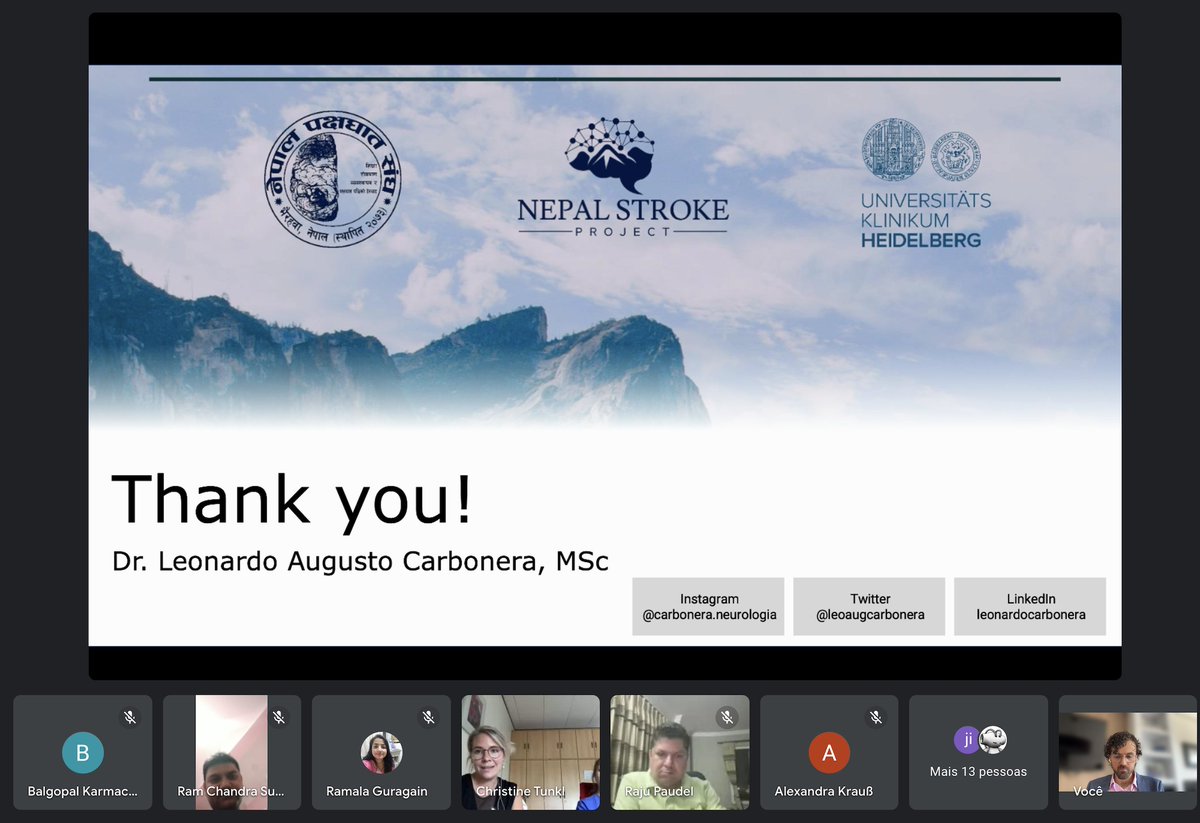
Task: Click the Twitter @leoaugcarbonera box
Action: pyautogui.click(x=869, y=606)
